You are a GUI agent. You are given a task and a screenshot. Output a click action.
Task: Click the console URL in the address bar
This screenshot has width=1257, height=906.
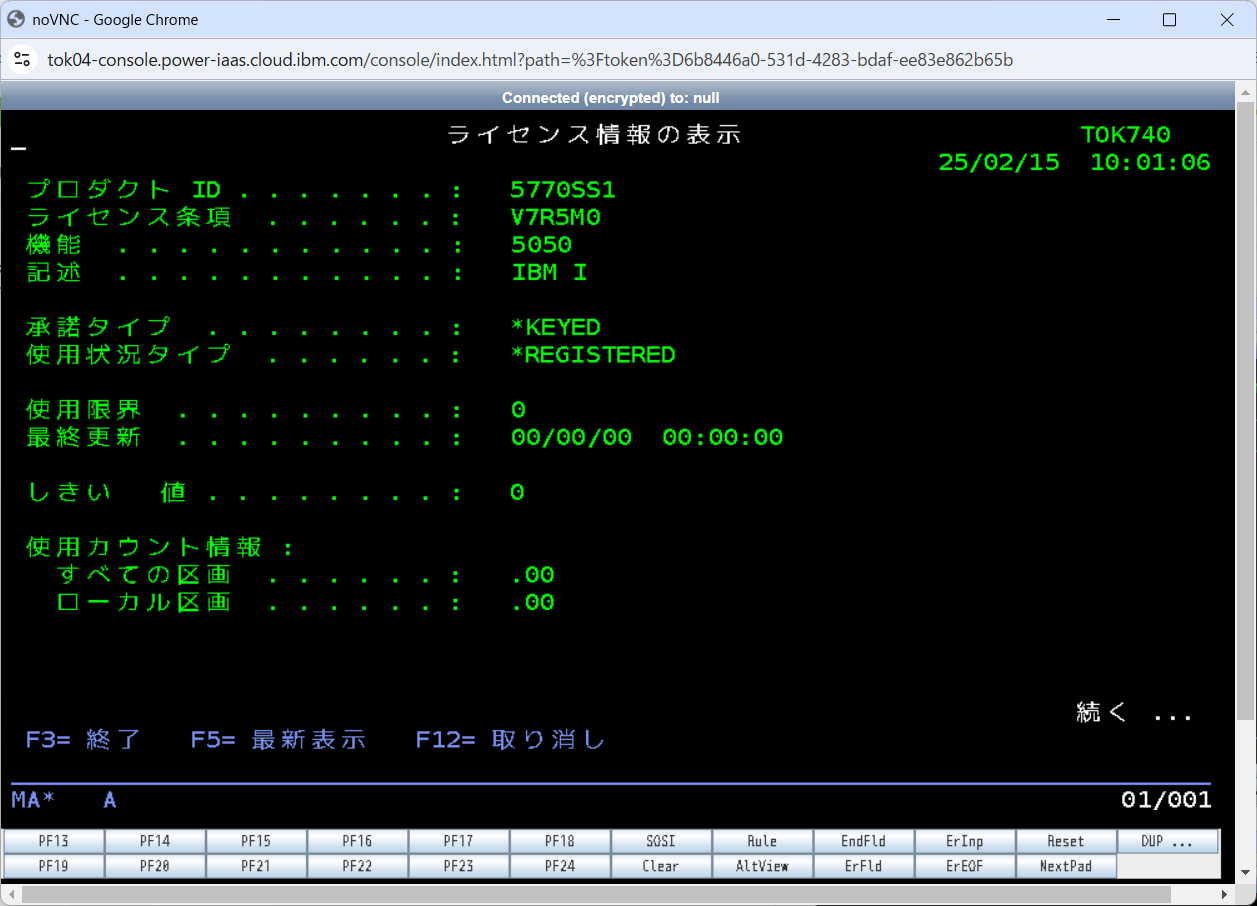[x=530, y=60]
